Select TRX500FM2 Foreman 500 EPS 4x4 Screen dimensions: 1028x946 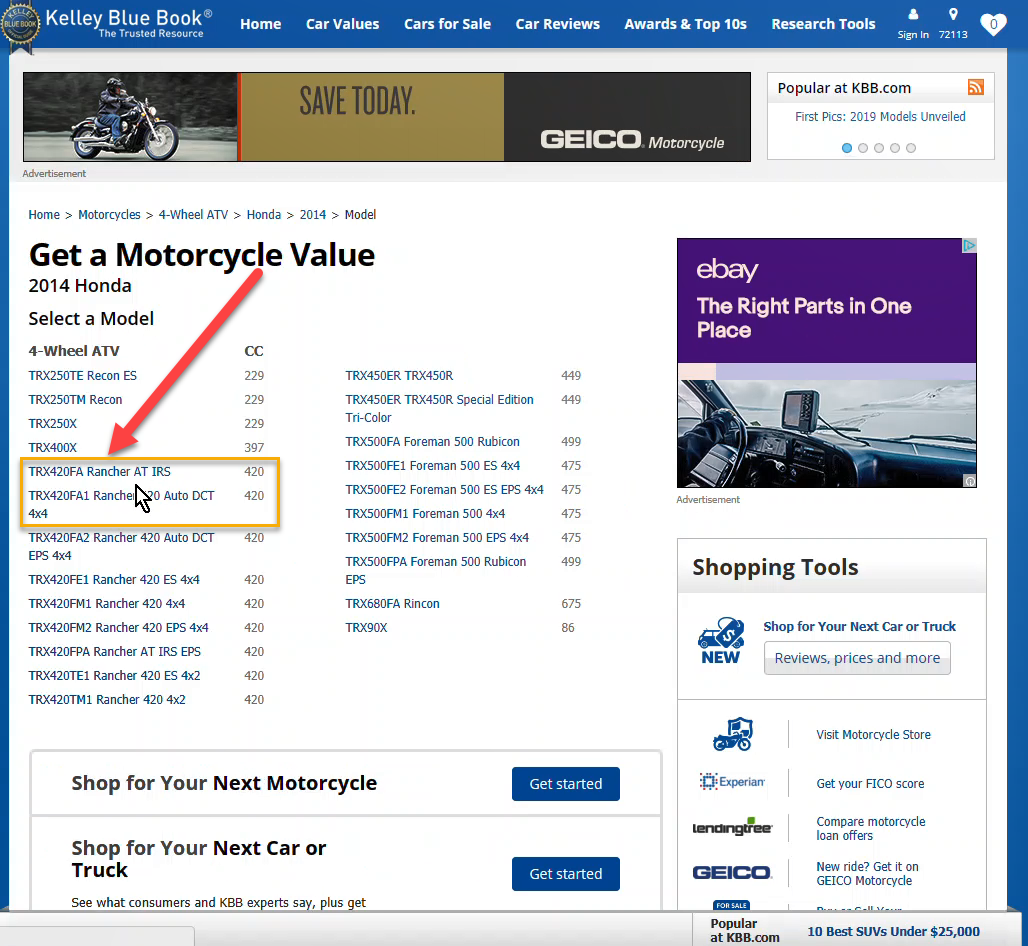click(437, 538)
